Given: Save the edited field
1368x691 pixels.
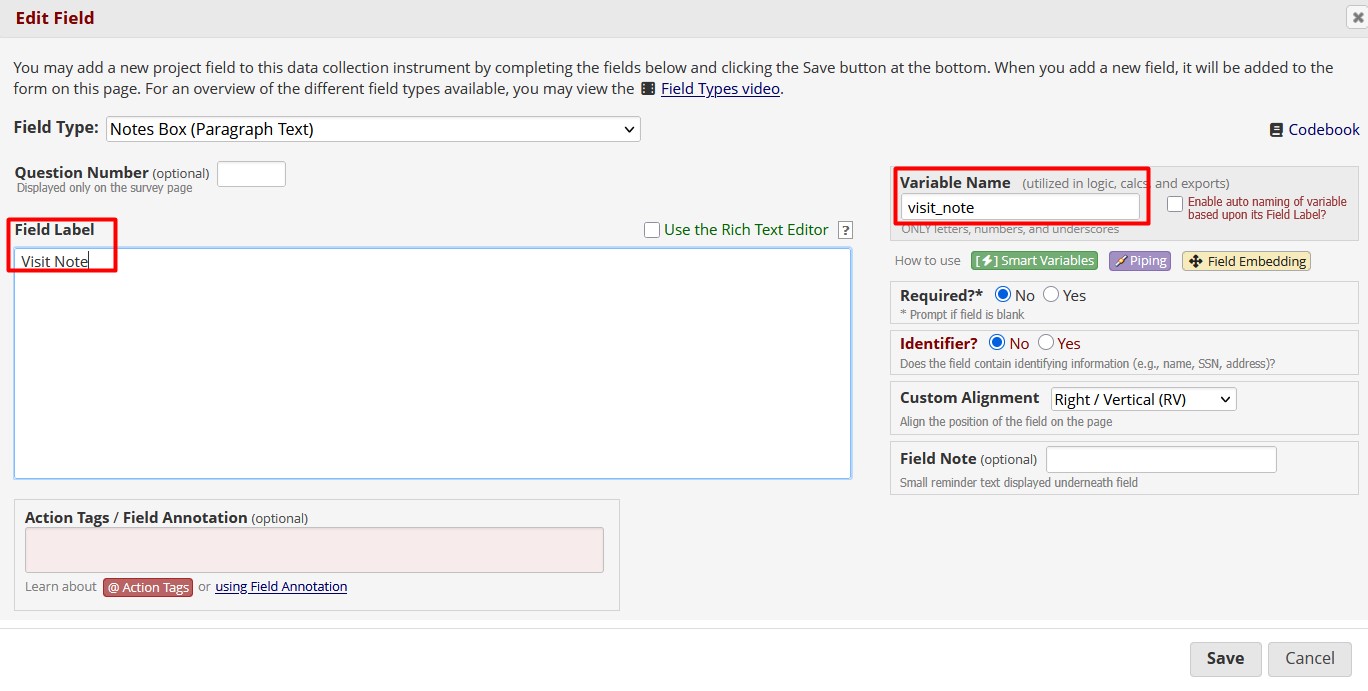Looking at the screenshot, I should tap(1225, 658).
